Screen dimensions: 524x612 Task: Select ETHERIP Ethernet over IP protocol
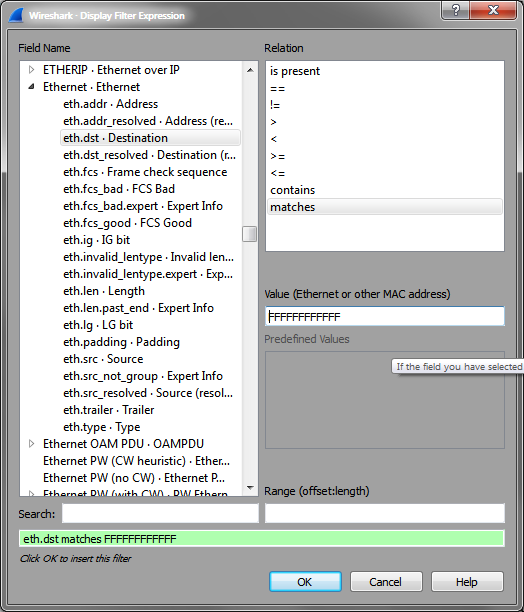(111, 70)
